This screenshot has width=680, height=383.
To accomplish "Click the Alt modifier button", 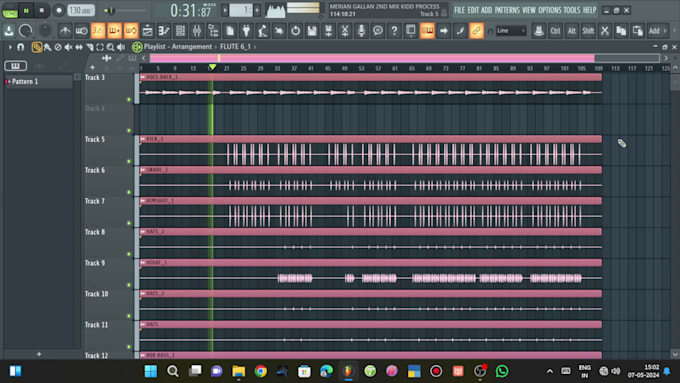I will coord(572,31).
